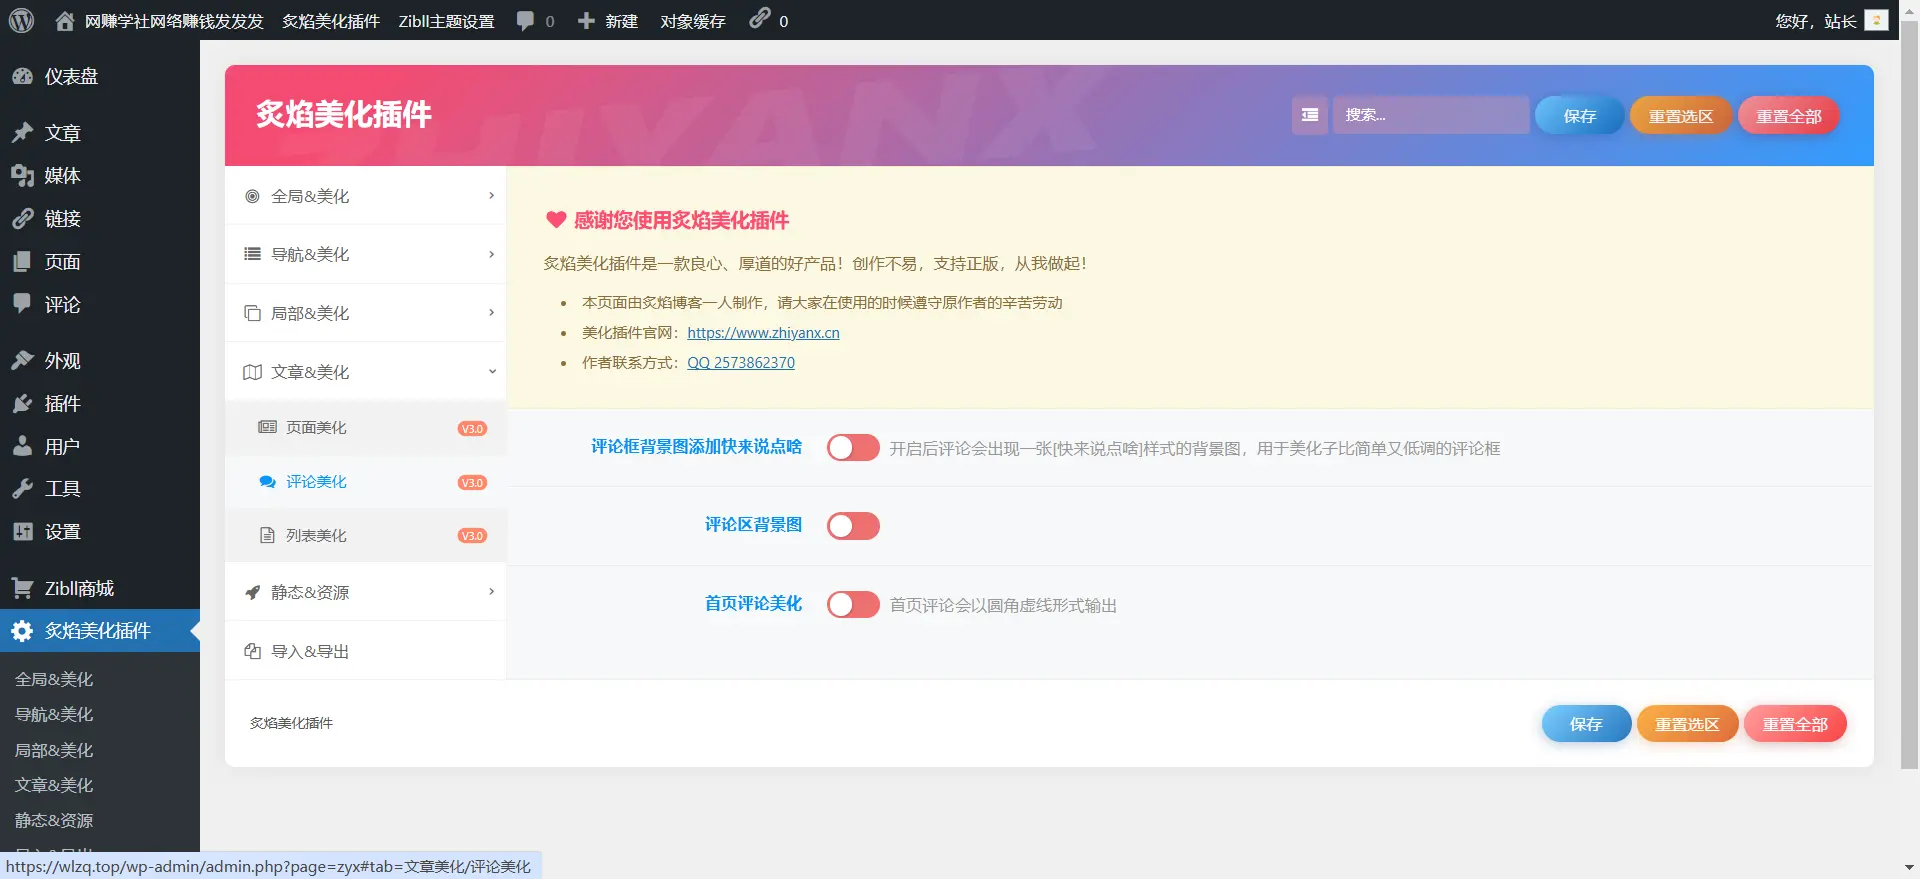The image size is (1920, 879).
Task: Click the 页面 pages icon
Action: tap(22, 262)
